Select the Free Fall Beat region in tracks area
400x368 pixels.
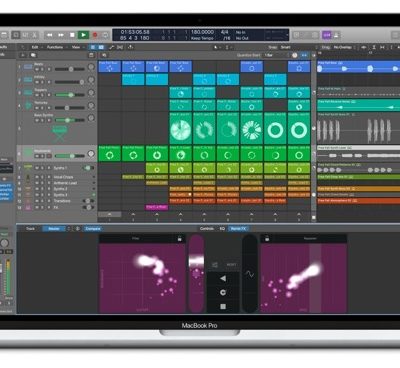pyautogui.click(x=359, y=67)
